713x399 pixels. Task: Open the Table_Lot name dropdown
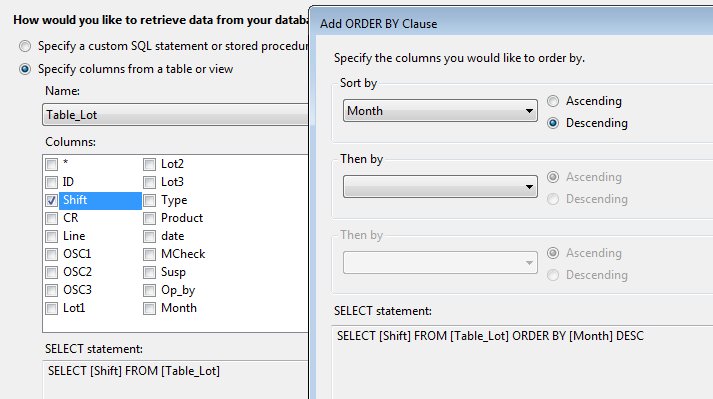pyautogui.click(x=175, y=115)
